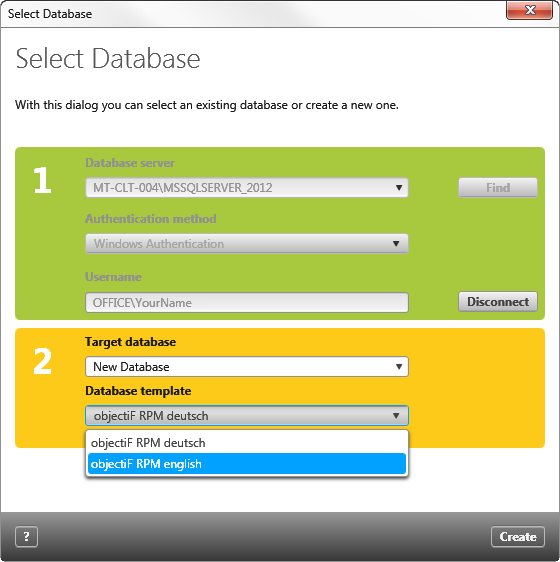Image resolution: width=560 pixels, height=562 pixels.
Task: Click the Username input field
Action: [247, 303]
